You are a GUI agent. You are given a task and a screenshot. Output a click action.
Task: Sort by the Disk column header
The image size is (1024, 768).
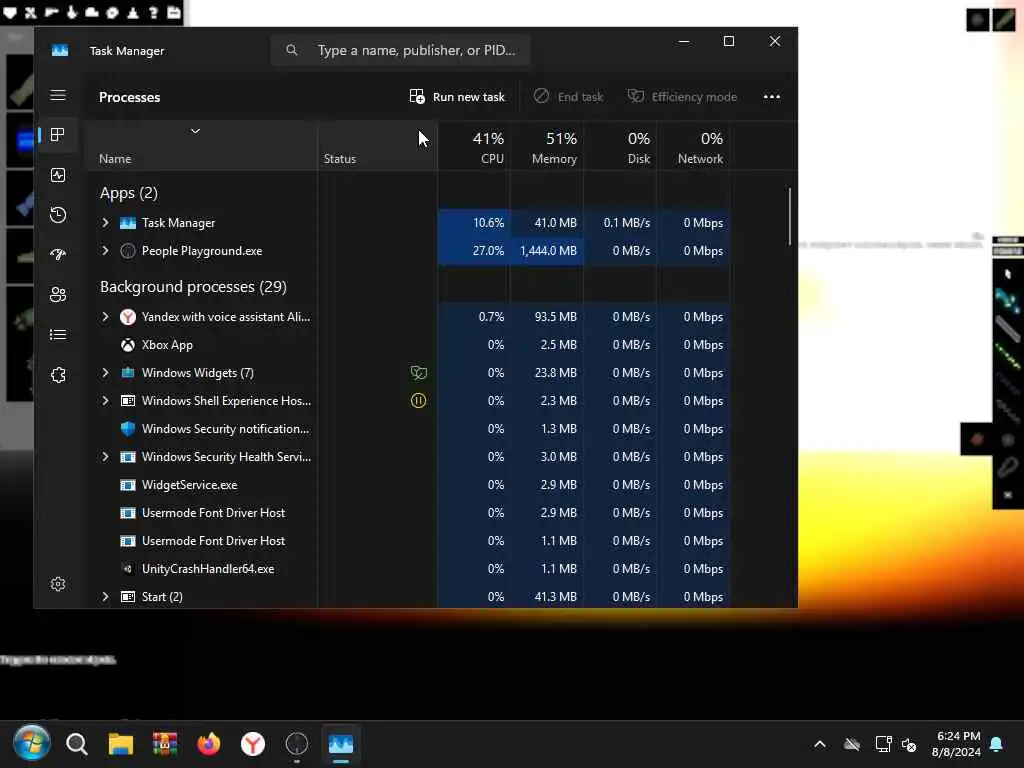point(620,148)
